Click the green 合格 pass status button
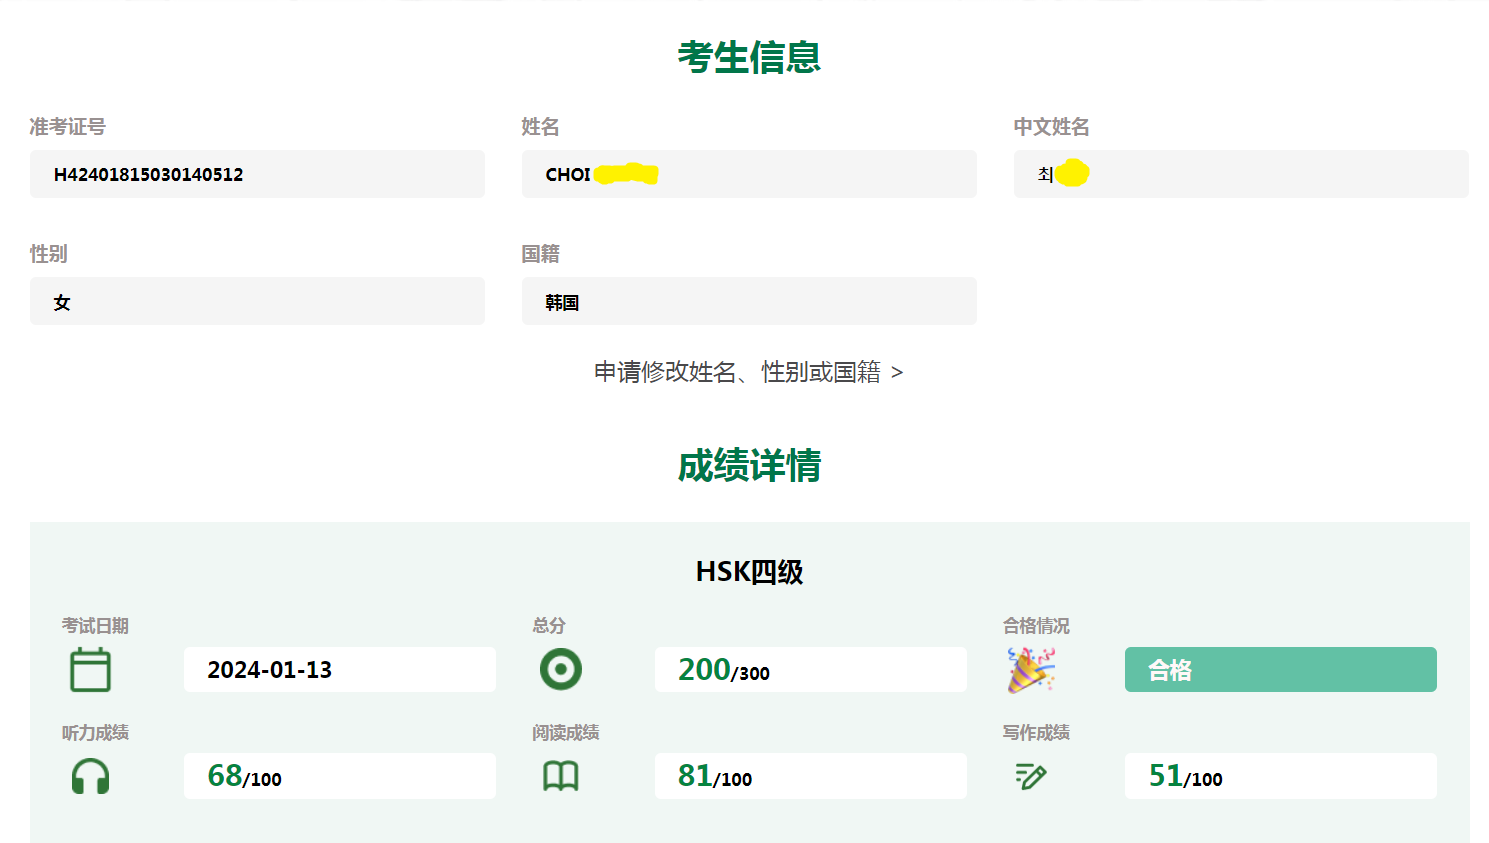This screenshot has width=1489, height=843. (1280, 670)
